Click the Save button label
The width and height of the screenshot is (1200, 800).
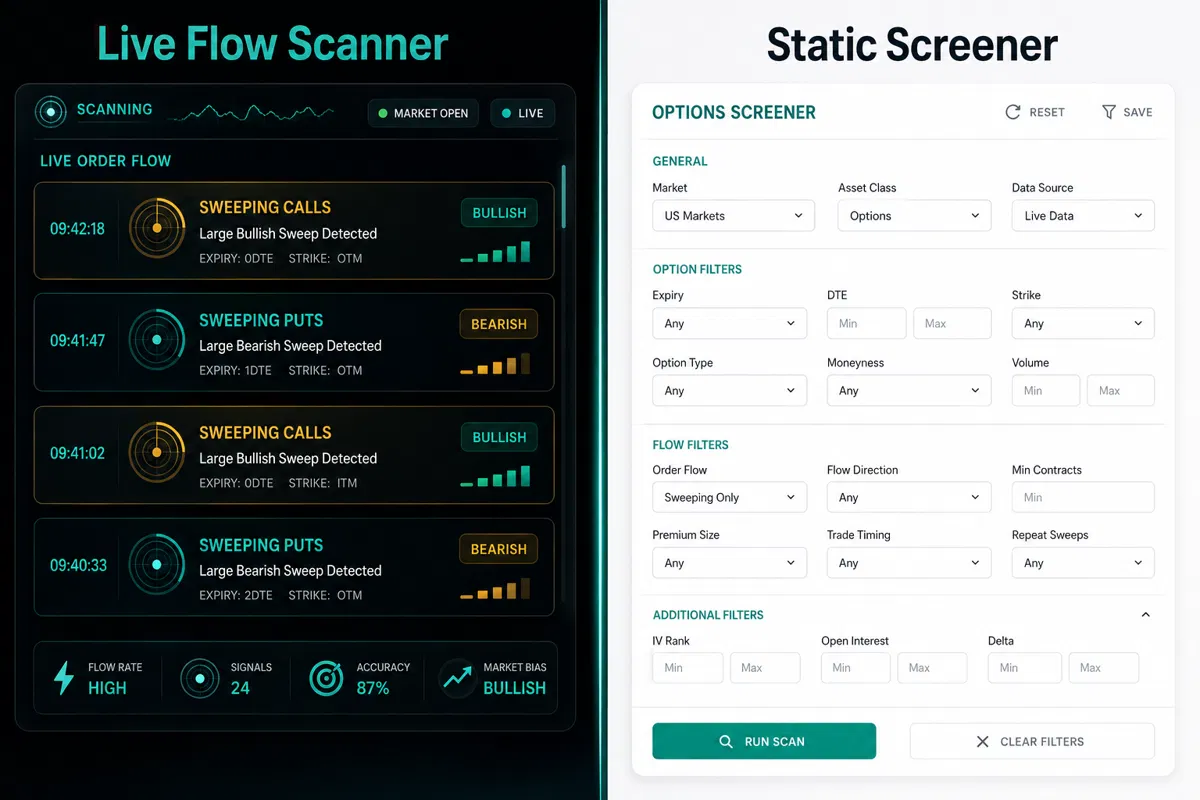1138,113
